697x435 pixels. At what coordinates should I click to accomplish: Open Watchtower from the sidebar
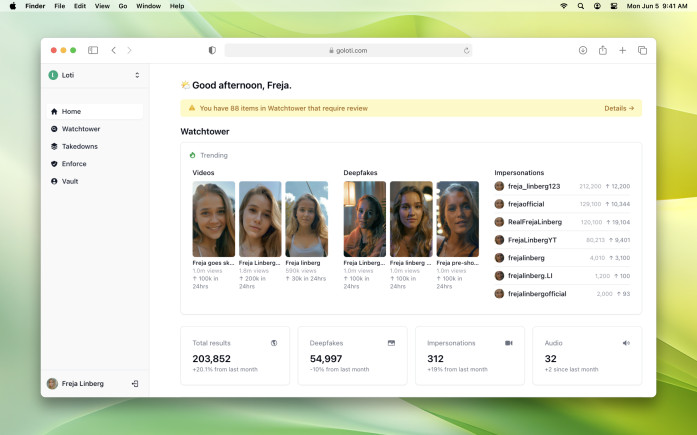coord(80,129)
